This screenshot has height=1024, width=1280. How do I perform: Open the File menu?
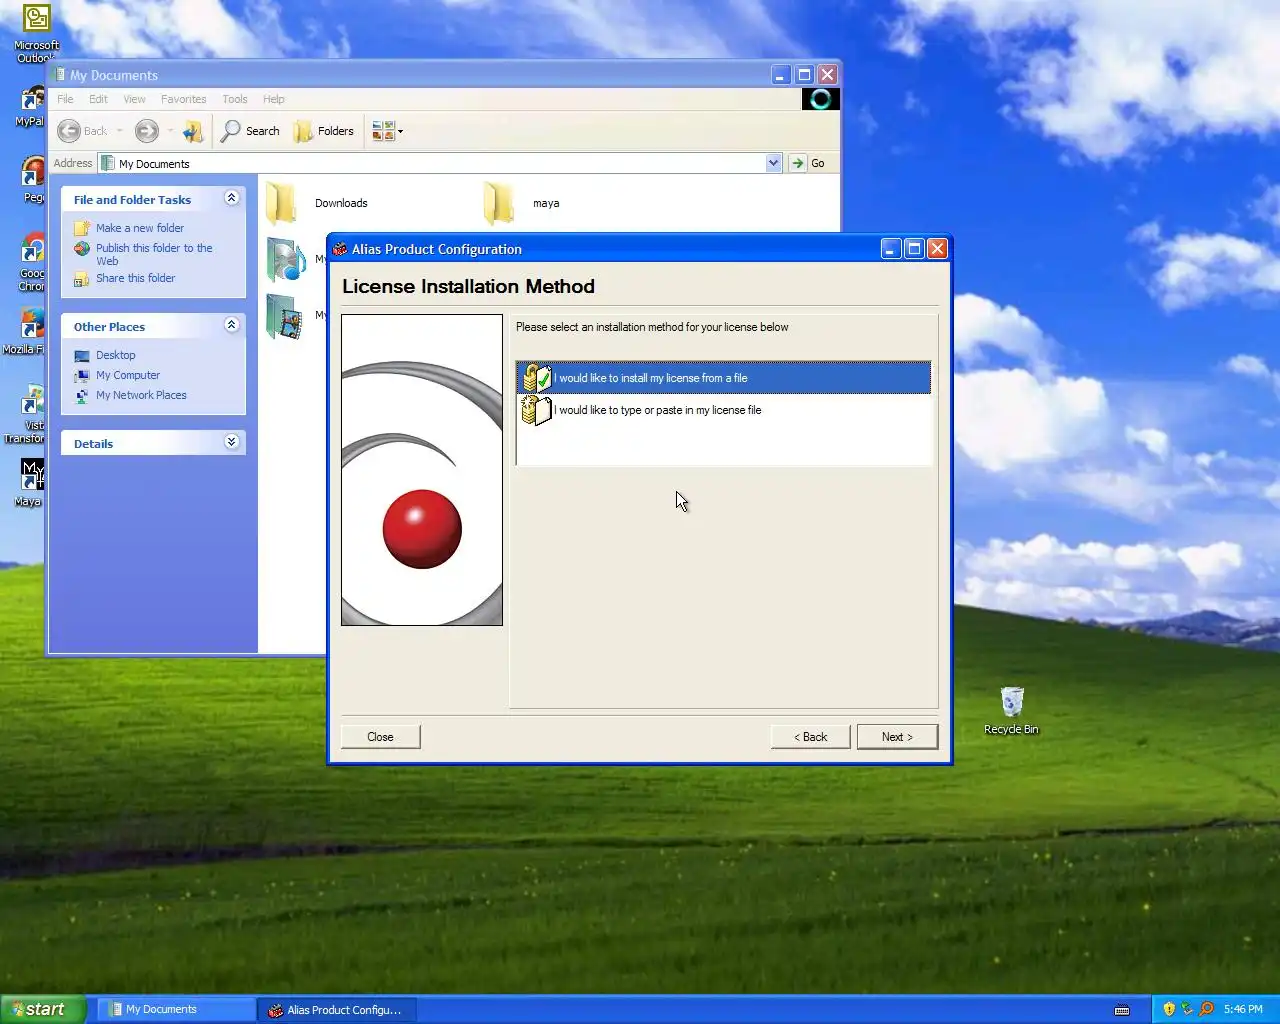click(65, 99)
